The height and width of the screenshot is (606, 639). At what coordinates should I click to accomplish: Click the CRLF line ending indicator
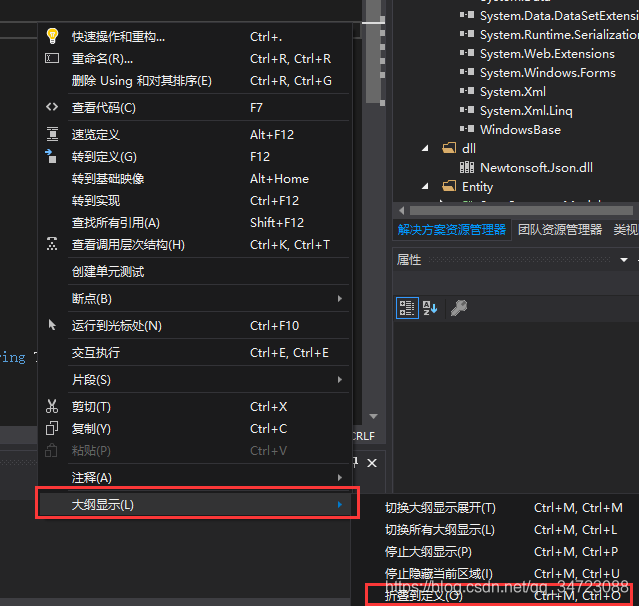pos(364,436)
